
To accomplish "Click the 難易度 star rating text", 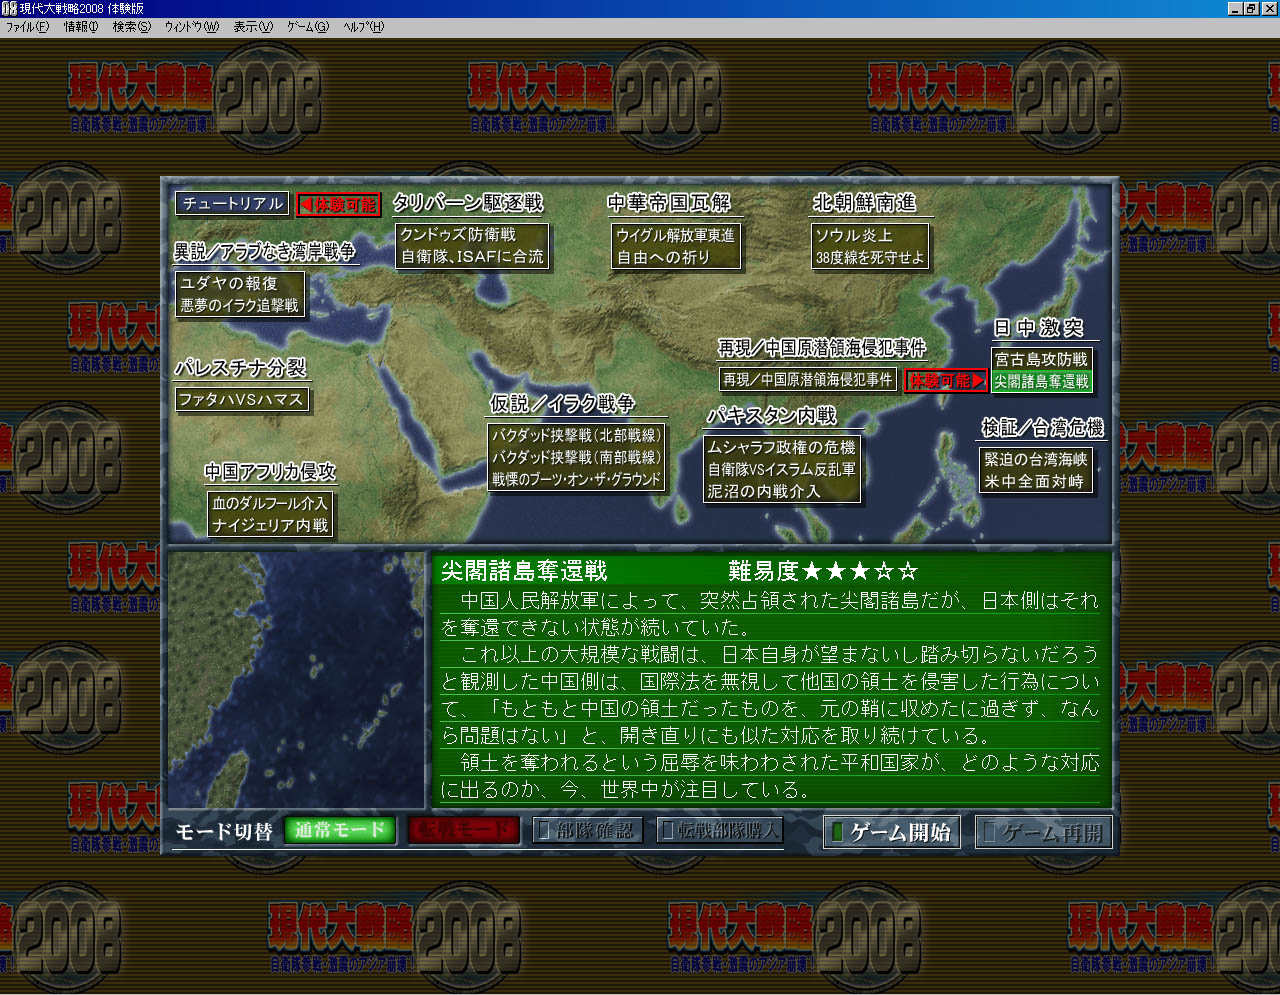I will (823, 571).
